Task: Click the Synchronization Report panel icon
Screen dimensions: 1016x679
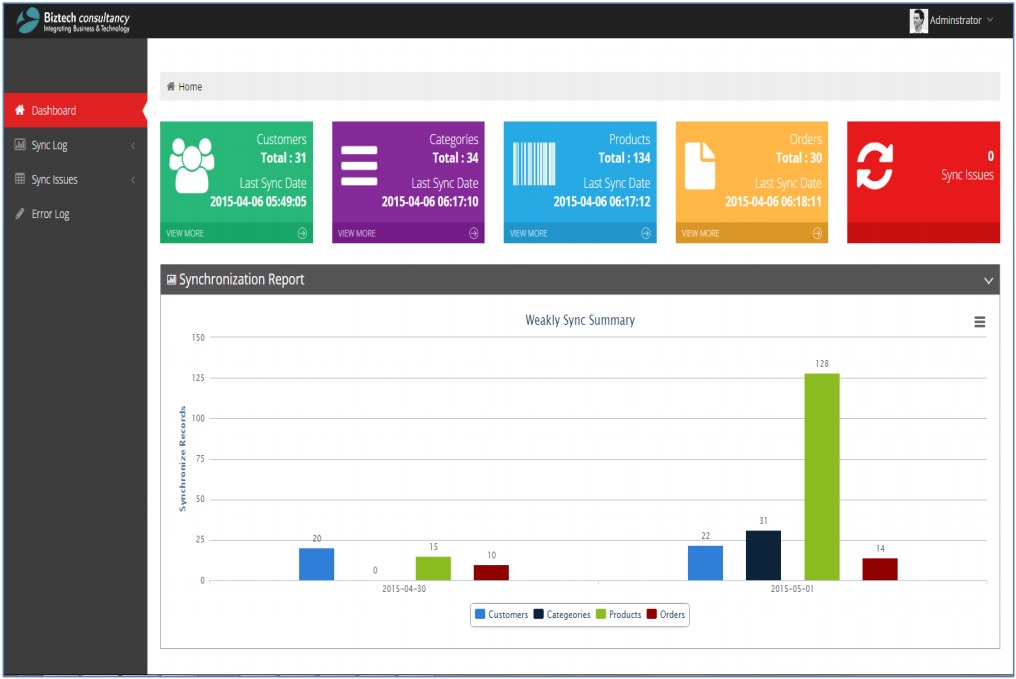Action: [x=172, y=280]
